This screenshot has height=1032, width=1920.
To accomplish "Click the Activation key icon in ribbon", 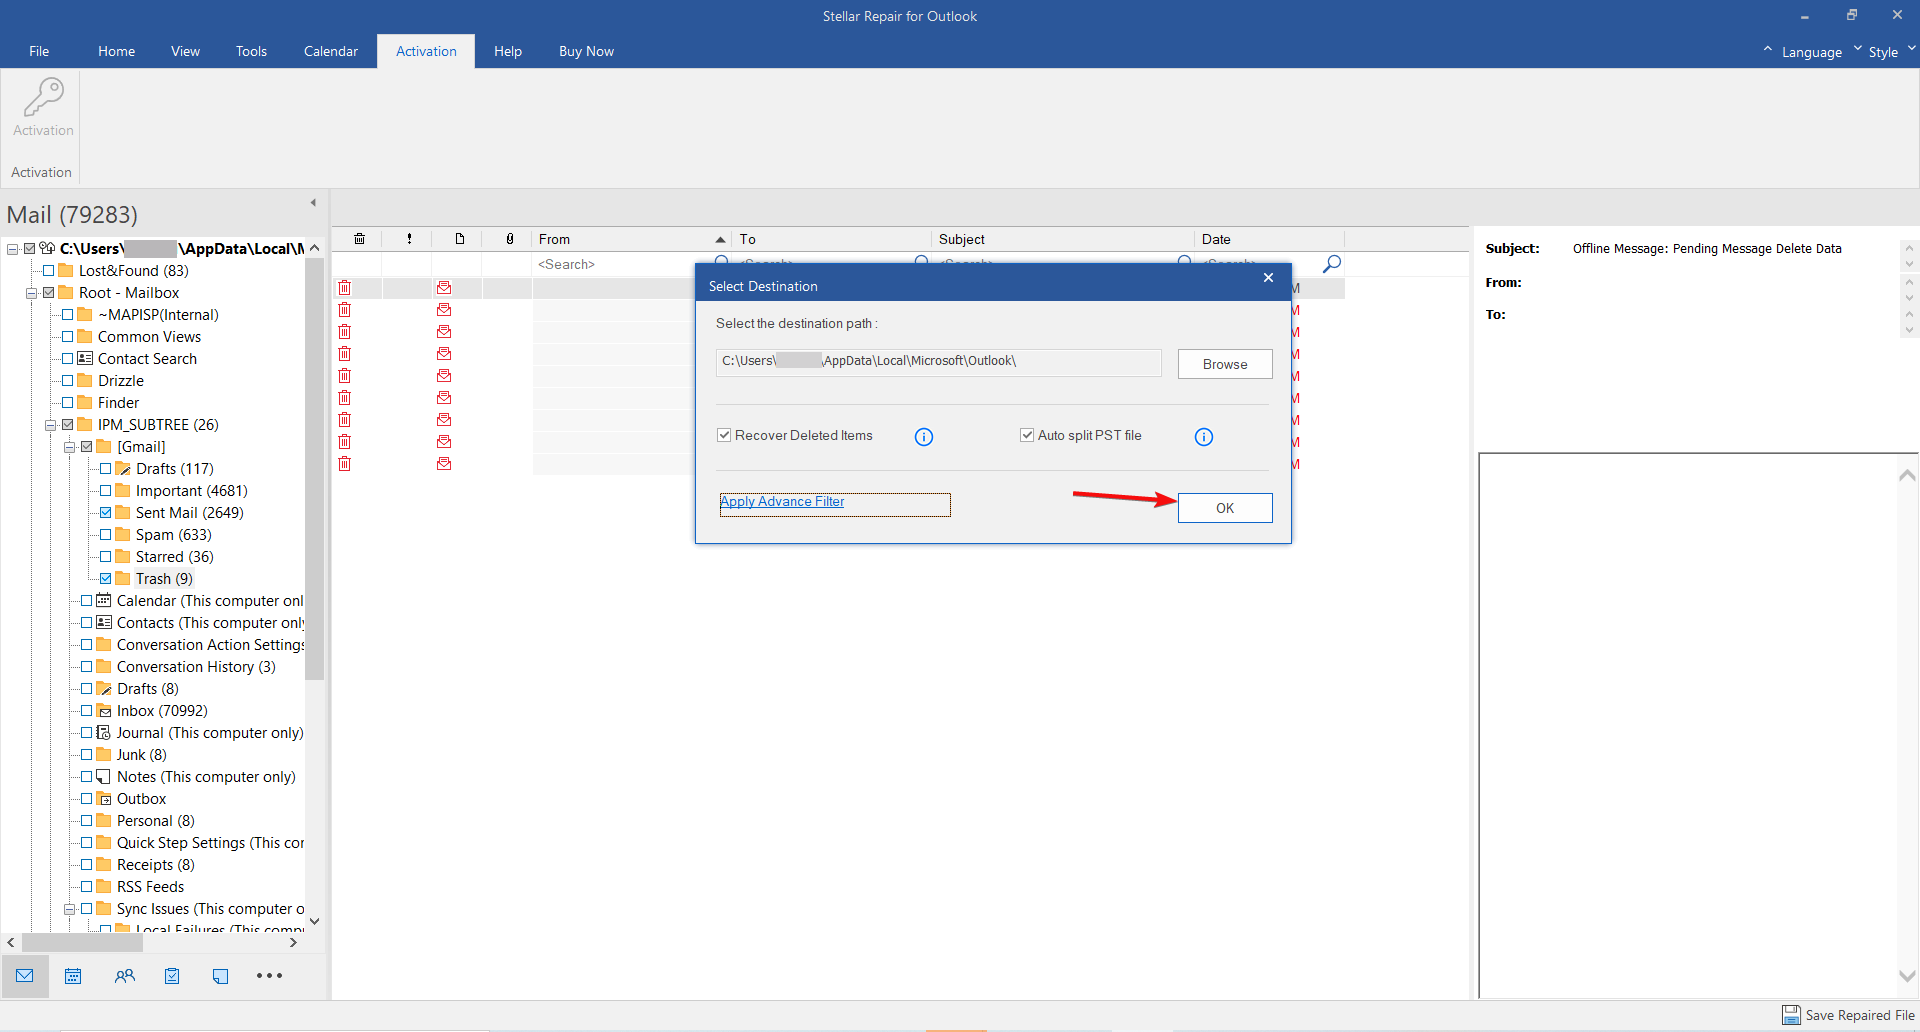I will pyautogui.click(x=43, y=98).
